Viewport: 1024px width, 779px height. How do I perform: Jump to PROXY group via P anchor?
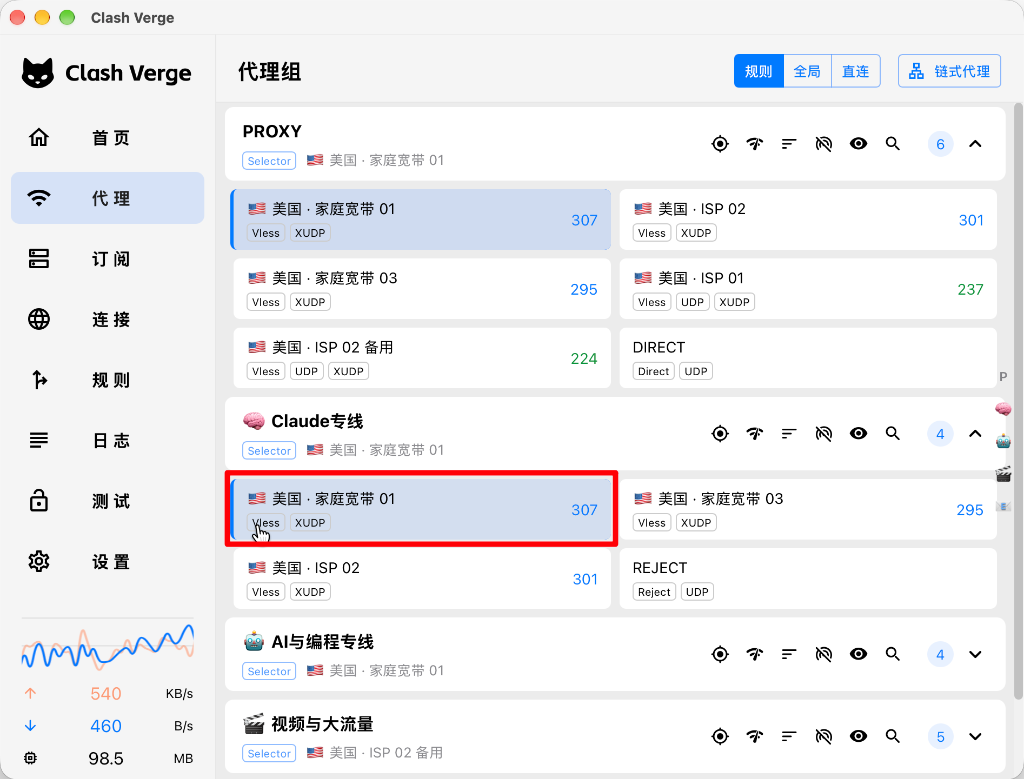1003,377
